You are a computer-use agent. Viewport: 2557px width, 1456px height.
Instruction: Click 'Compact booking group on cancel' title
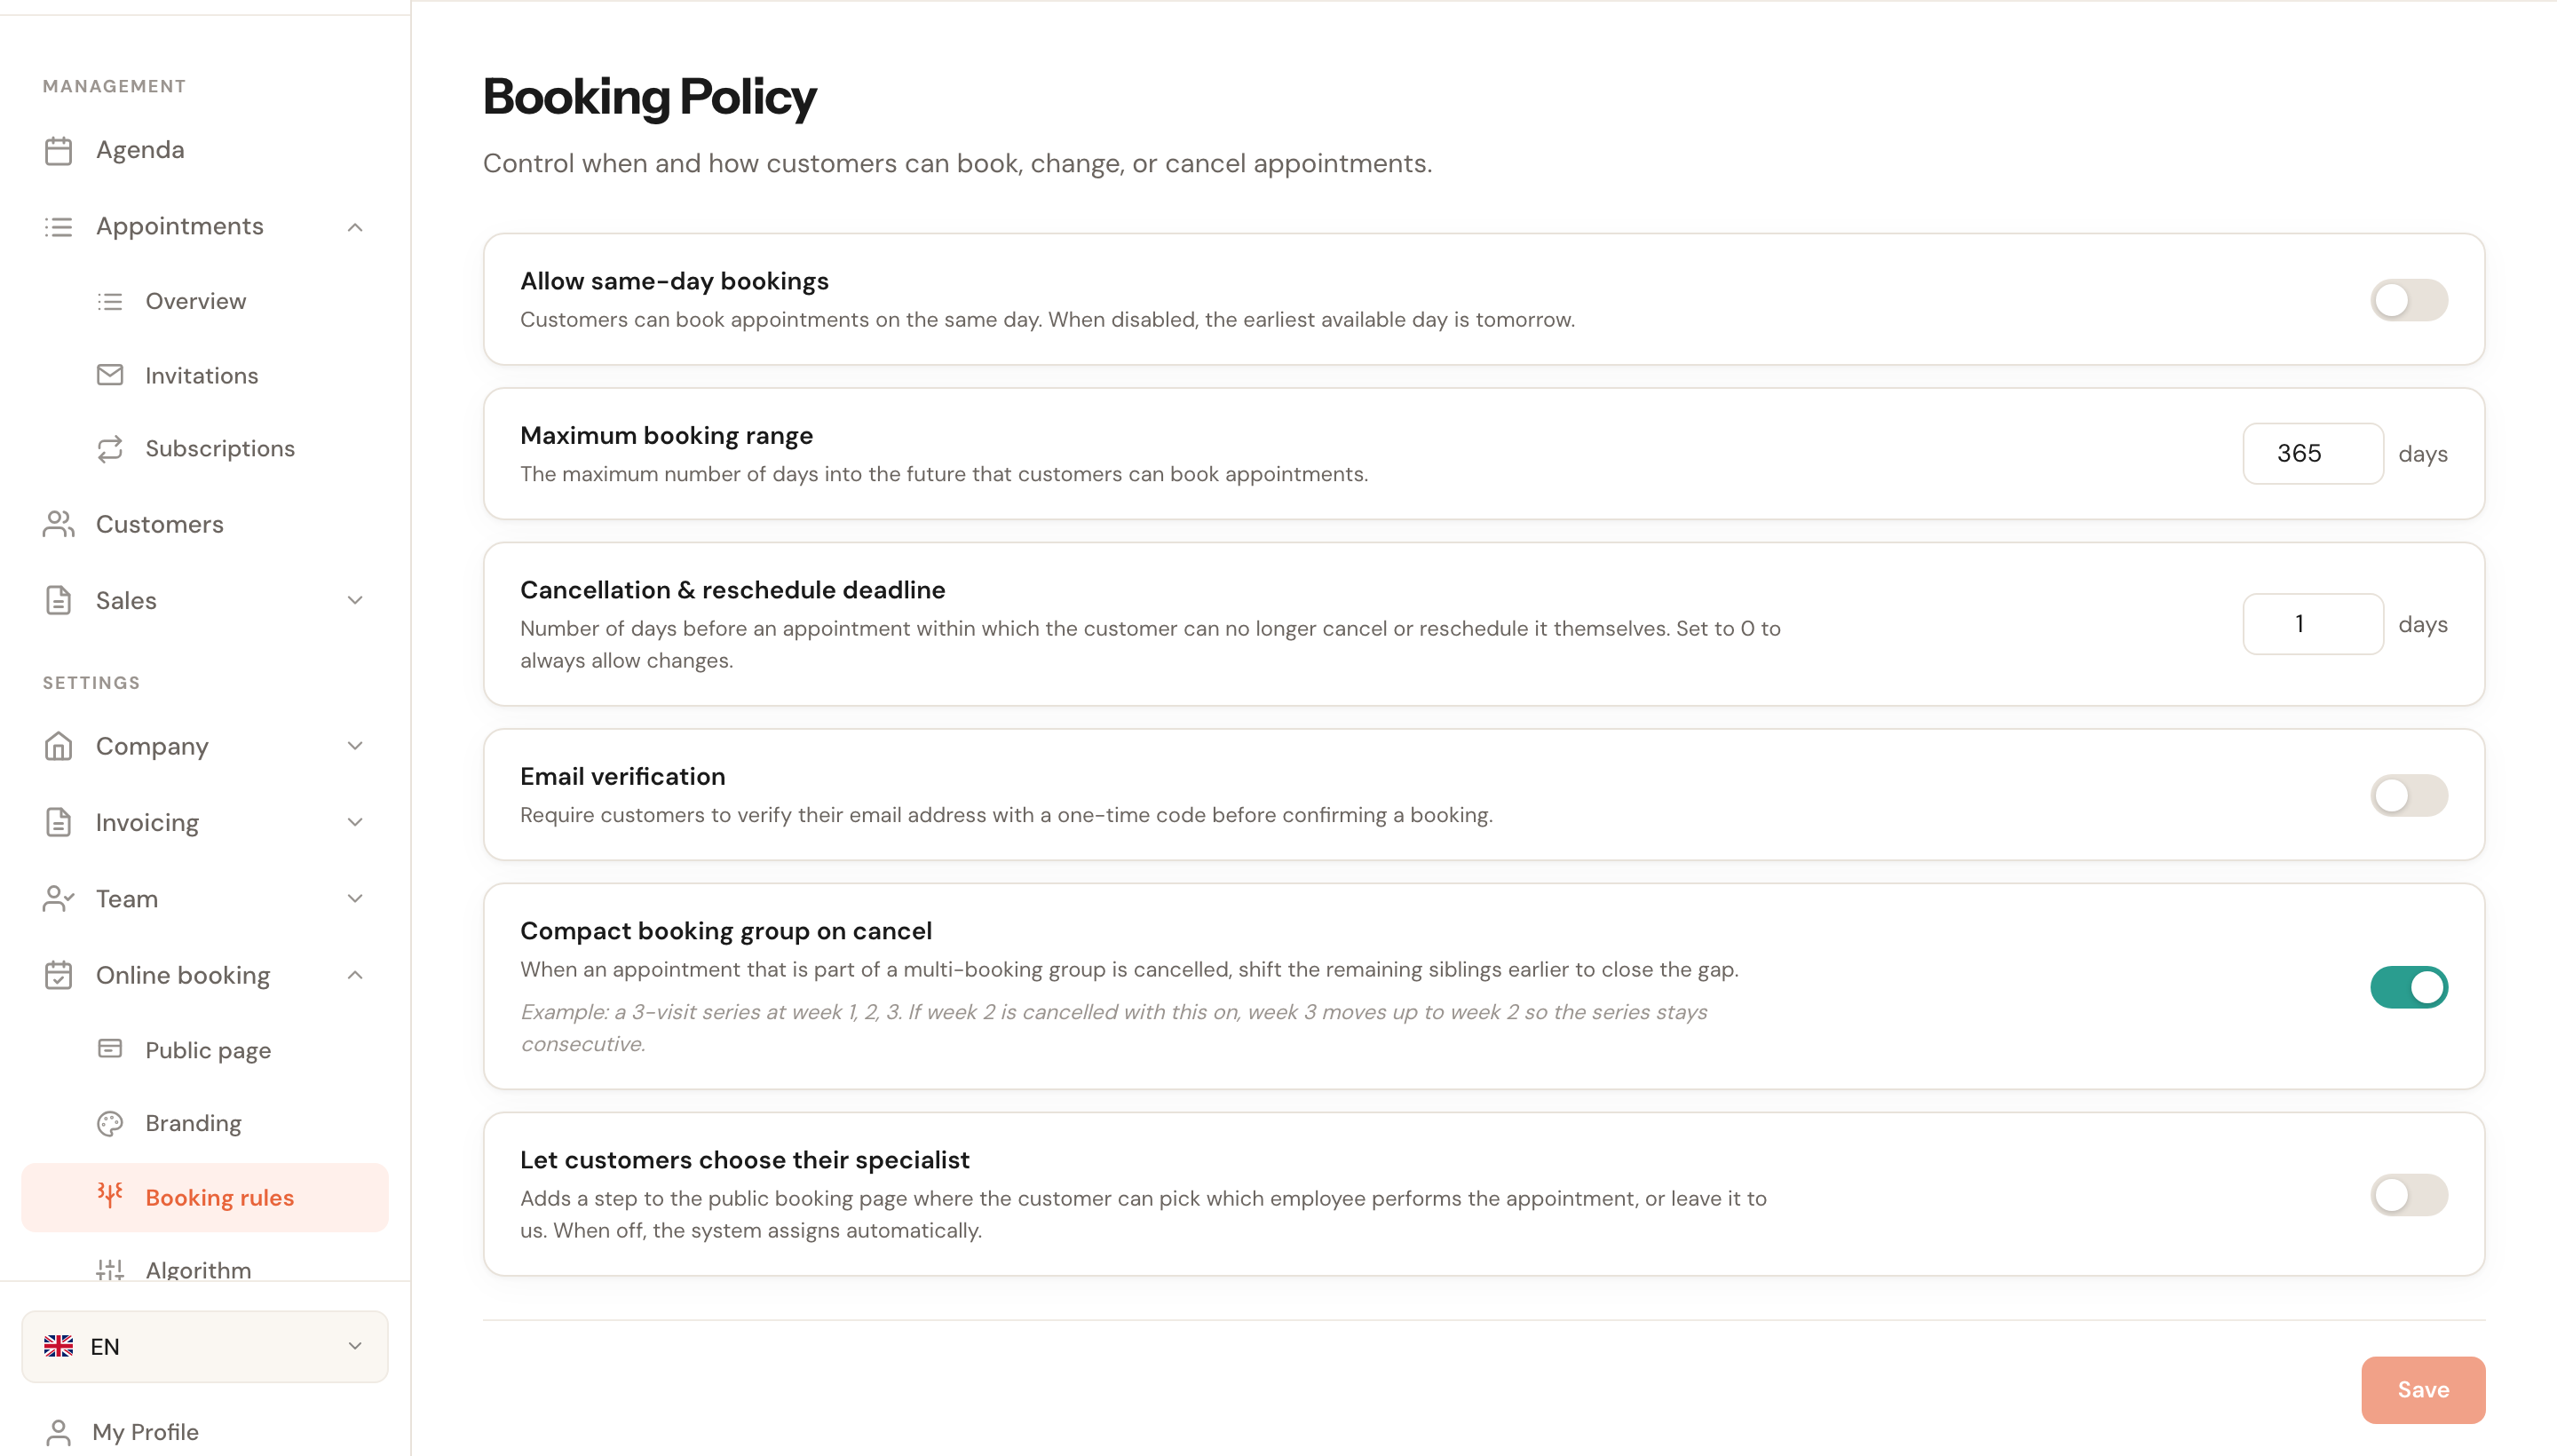click(x=725, y=931)
